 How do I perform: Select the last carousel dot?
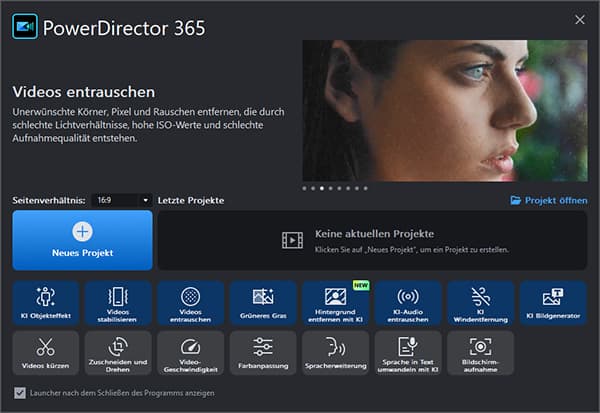(365, 188)
